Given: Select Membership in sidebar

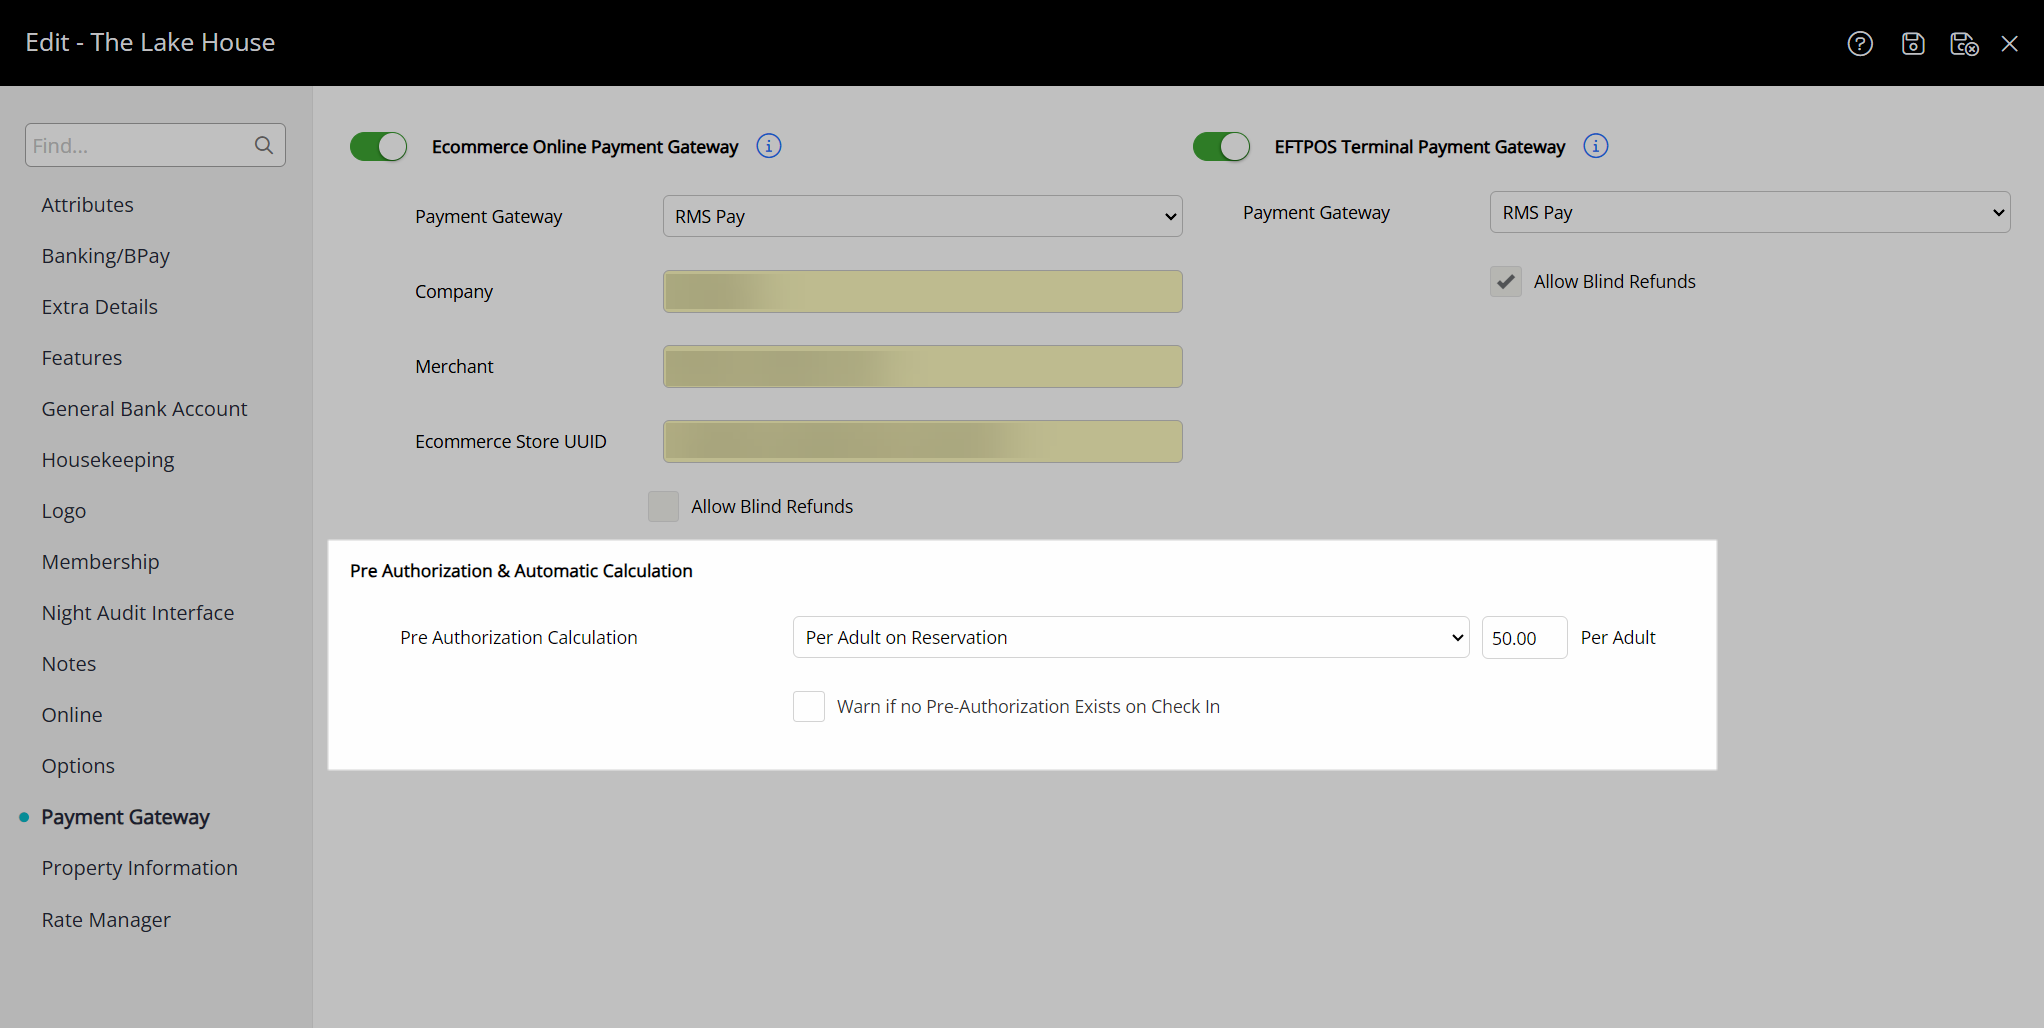Looking at the screenshot, I should click(101, 562).
